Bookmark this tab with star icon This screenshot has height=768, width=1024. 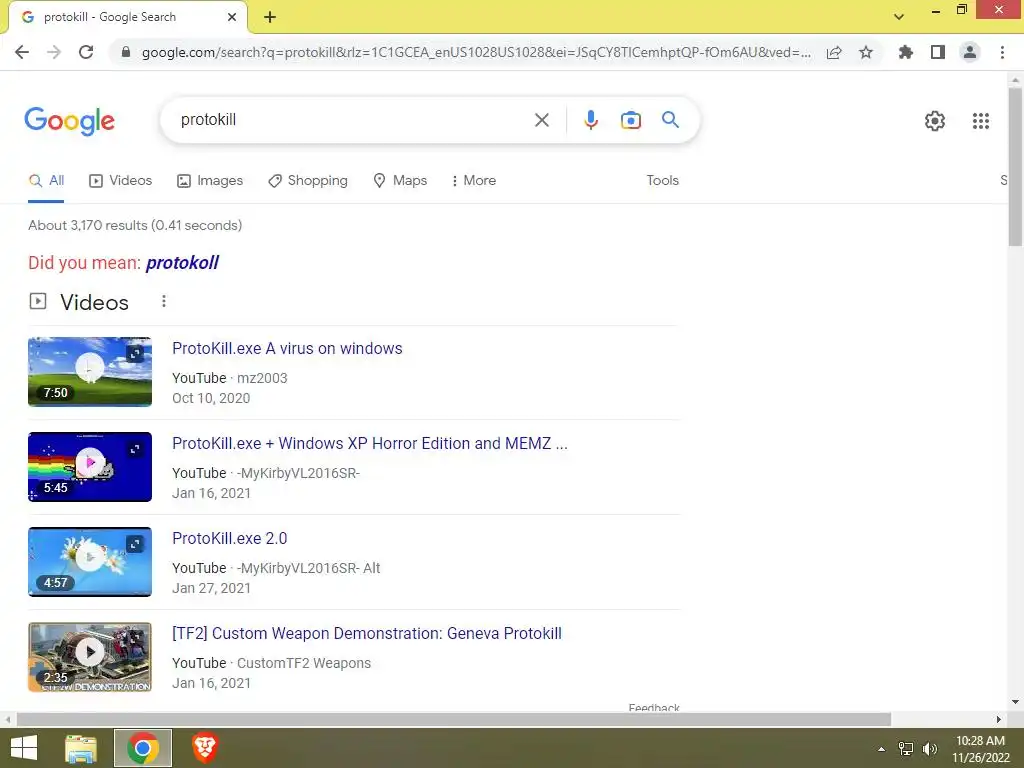[866, 52]
